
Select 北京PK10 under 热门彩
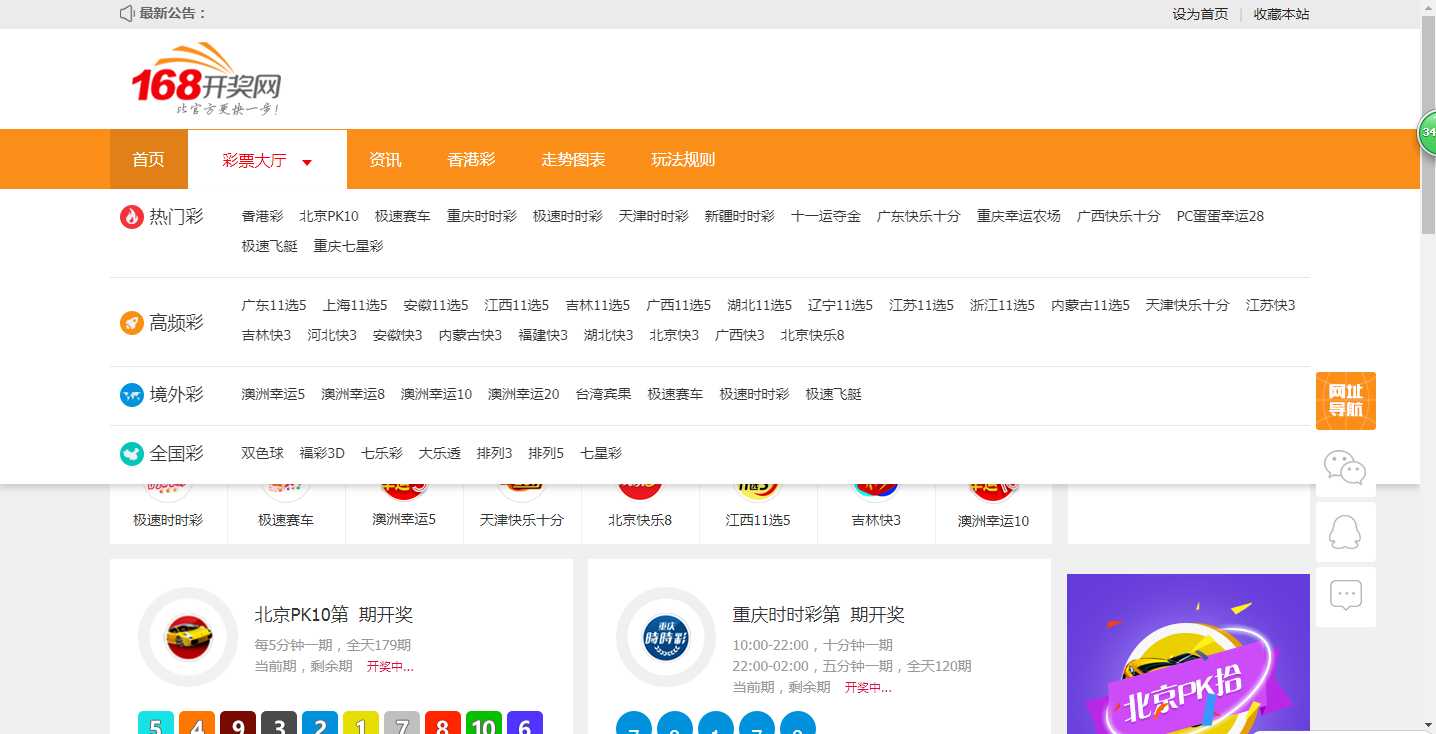point(329,216)
